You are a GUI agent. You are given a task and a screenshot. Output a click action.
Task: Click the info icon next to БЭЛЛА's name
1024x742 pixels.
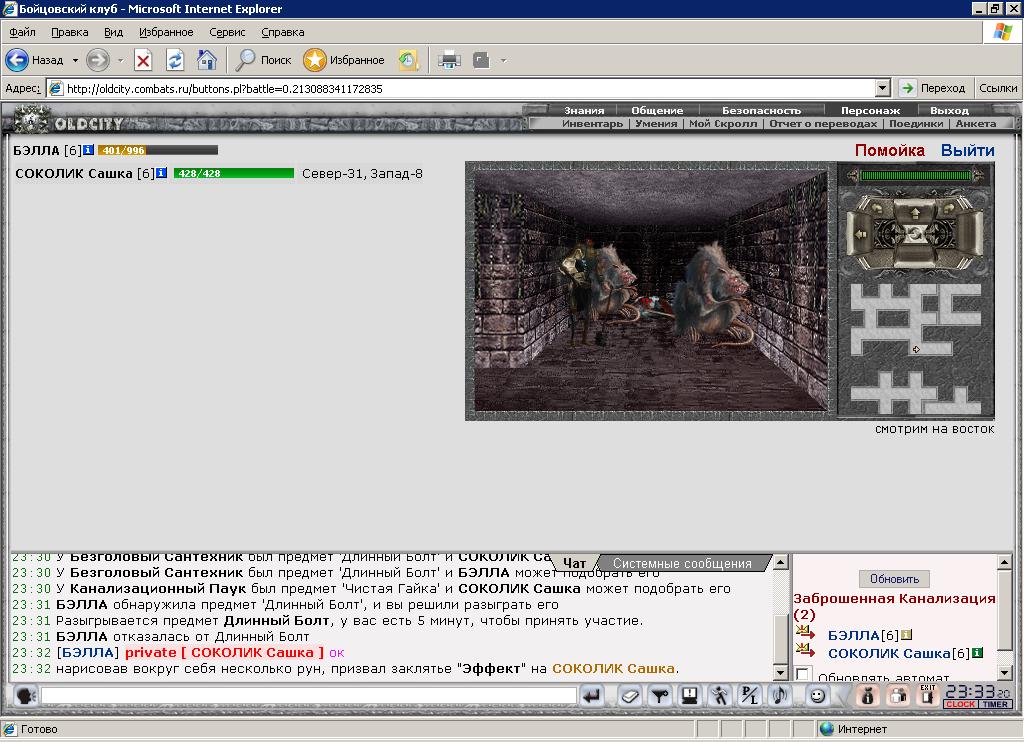[x=88, y=150]
